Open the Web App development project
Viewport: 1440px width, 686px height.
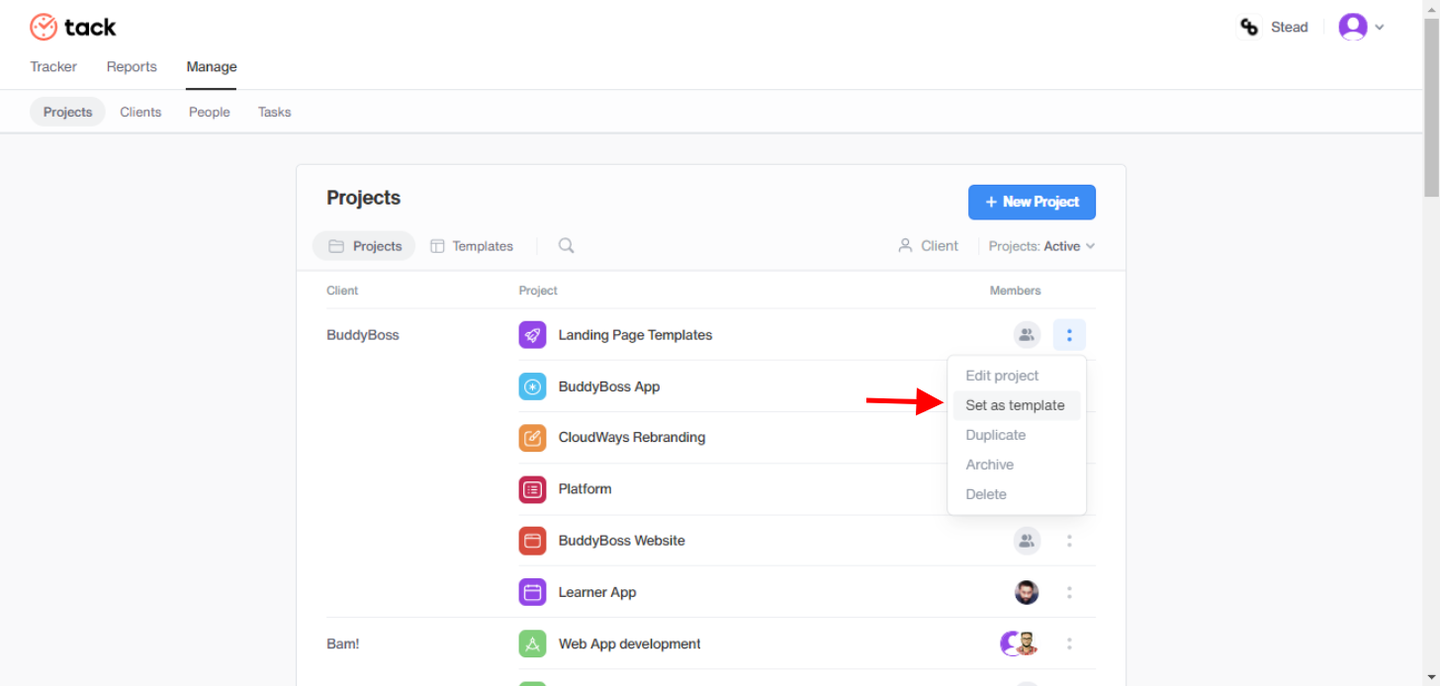pyautogui.click(x=630, y=644)
